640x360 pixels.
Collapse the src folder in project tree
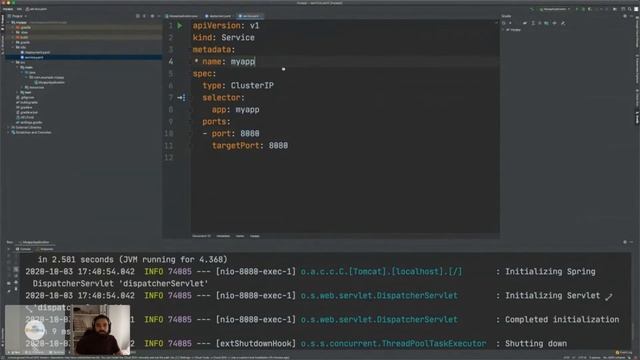[x=13, y=62]
